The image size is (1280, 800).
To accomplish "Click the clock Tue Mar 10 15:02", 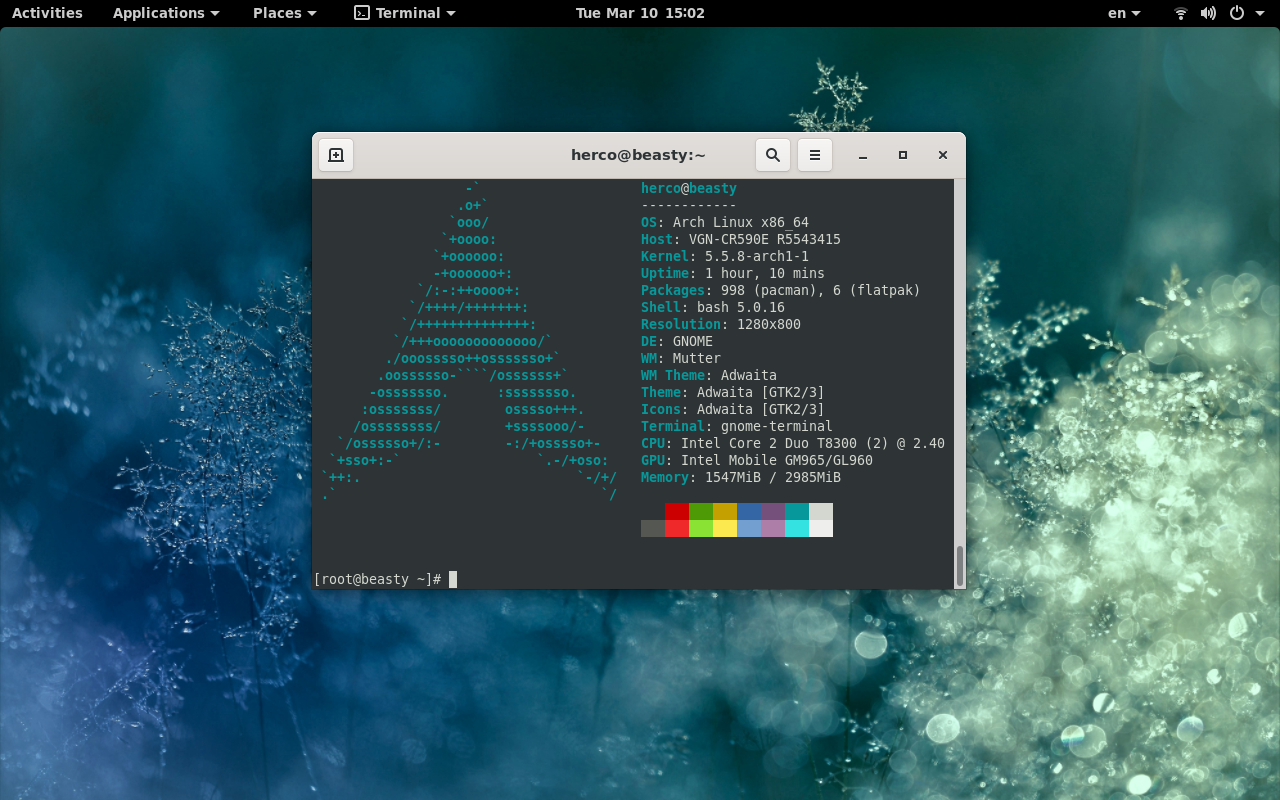I will point(640,13).
